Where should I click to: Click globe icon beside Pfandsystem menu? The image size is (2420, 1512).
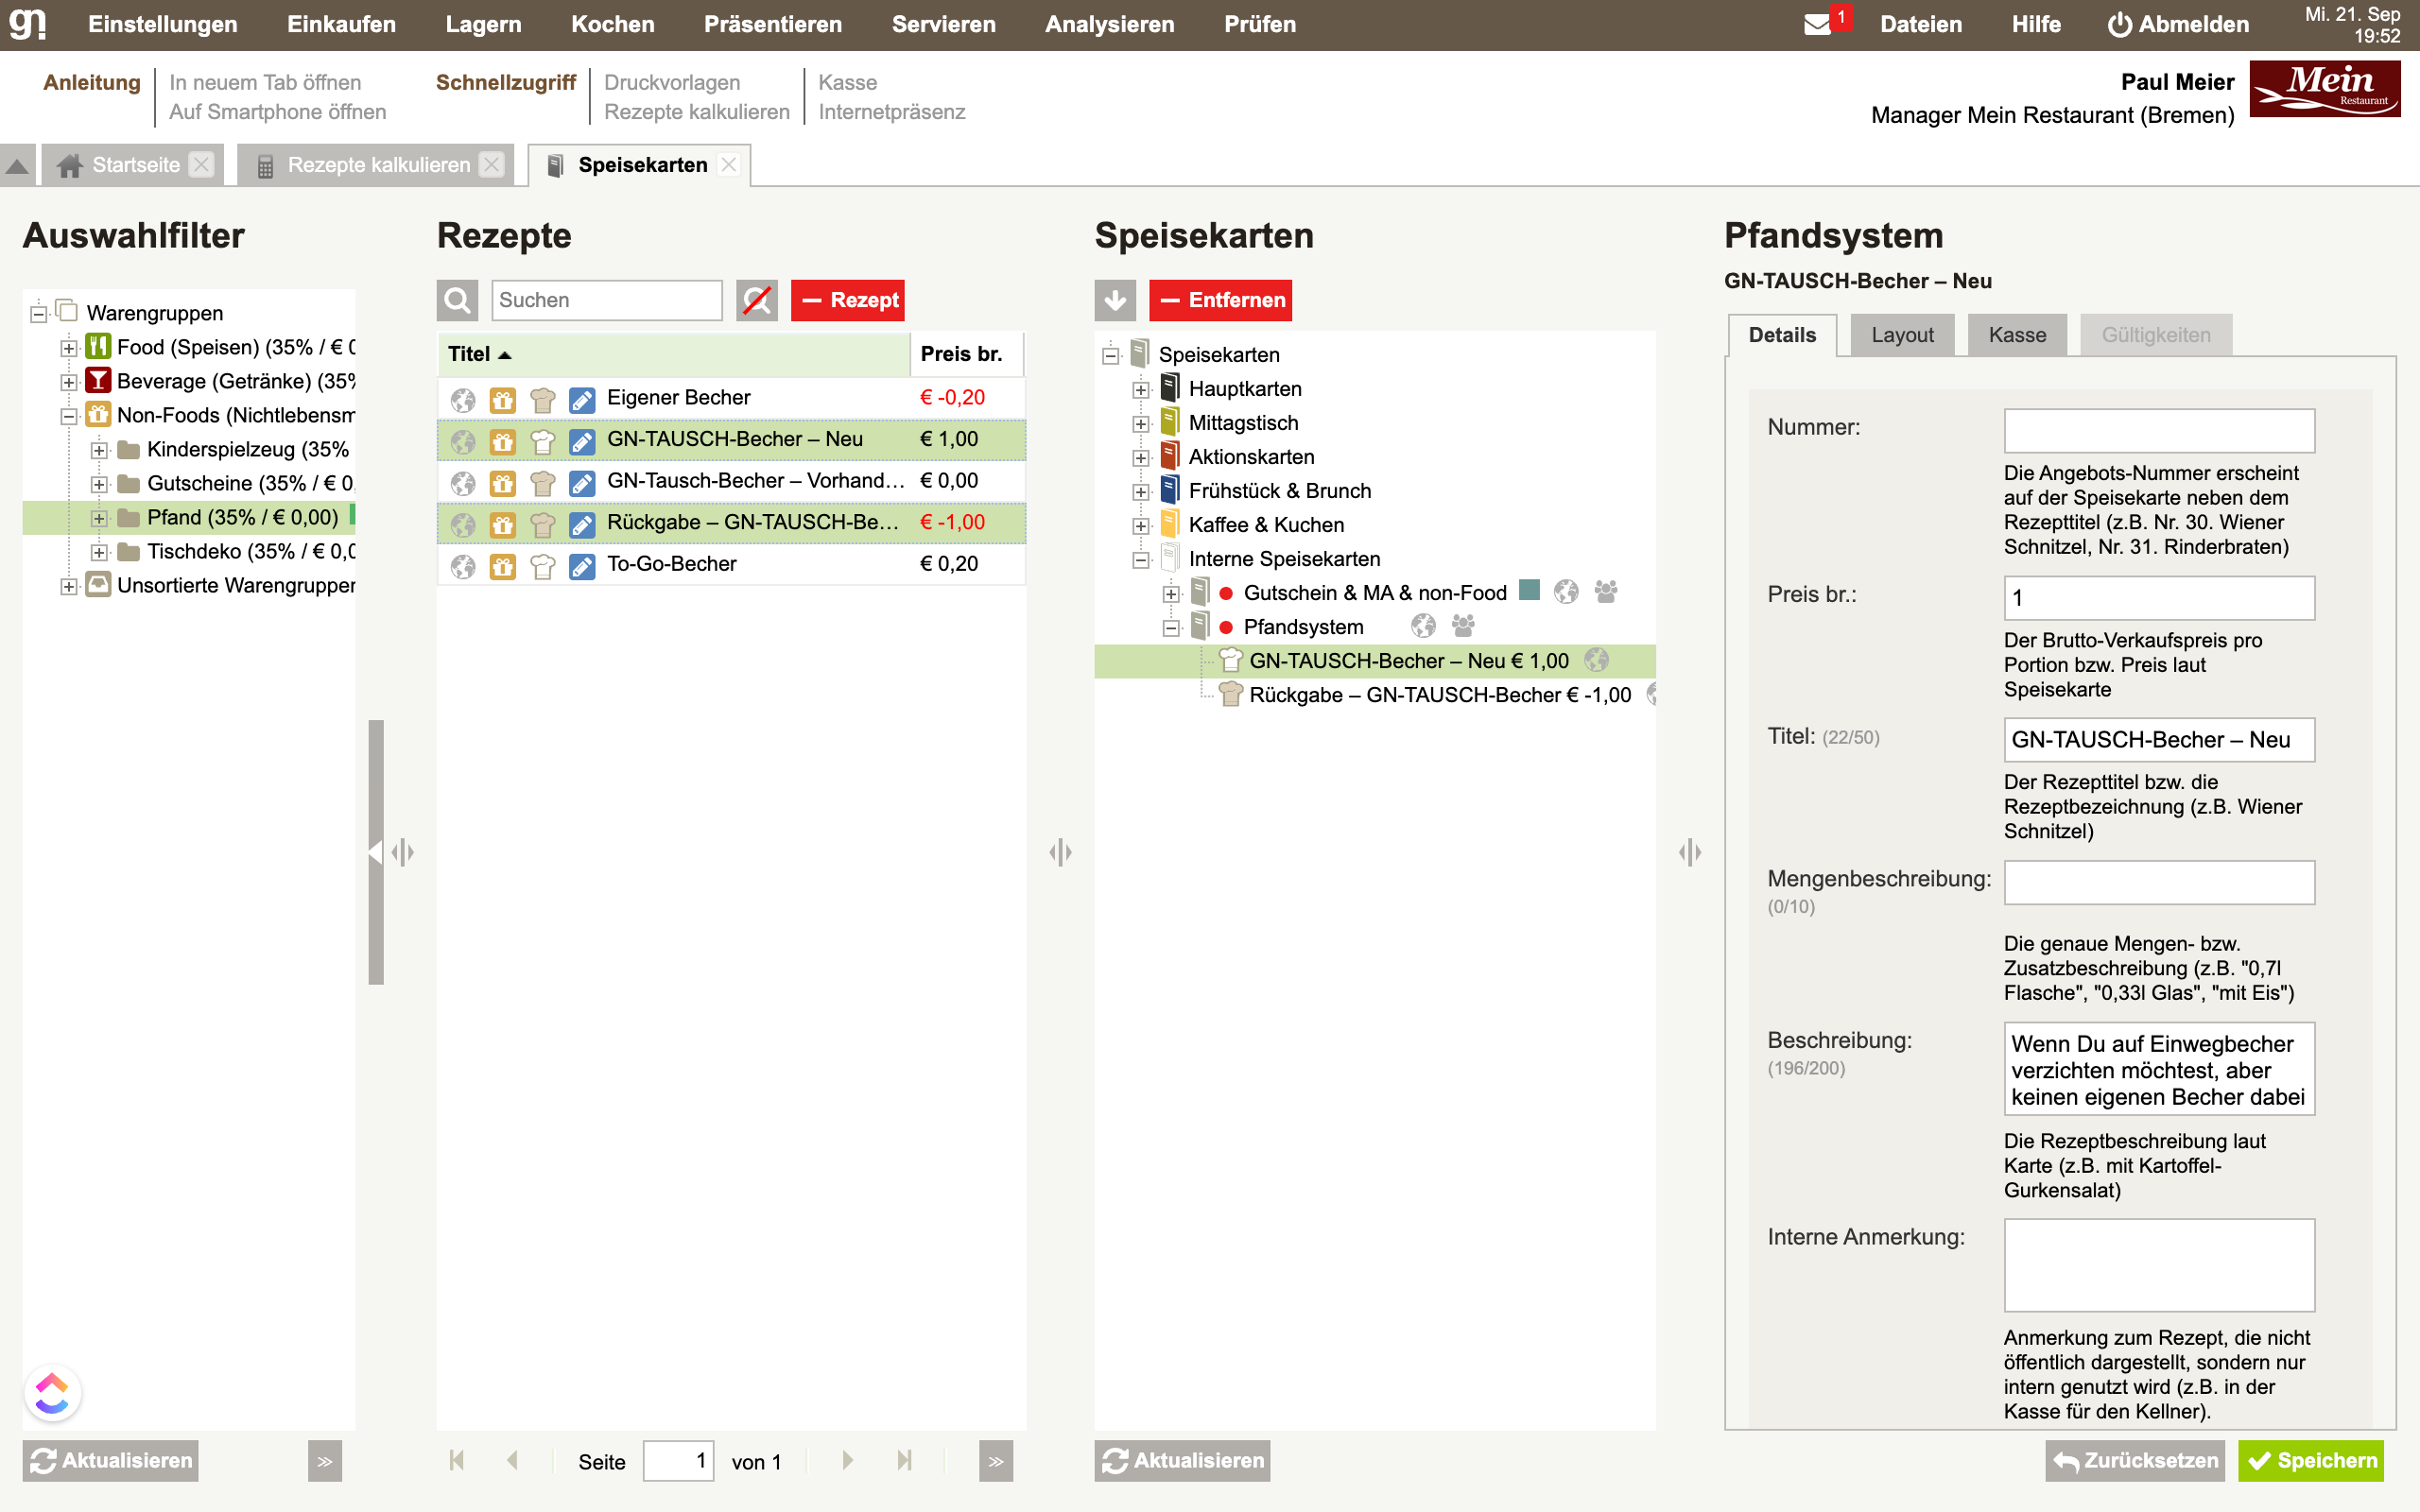point(1423,627)
